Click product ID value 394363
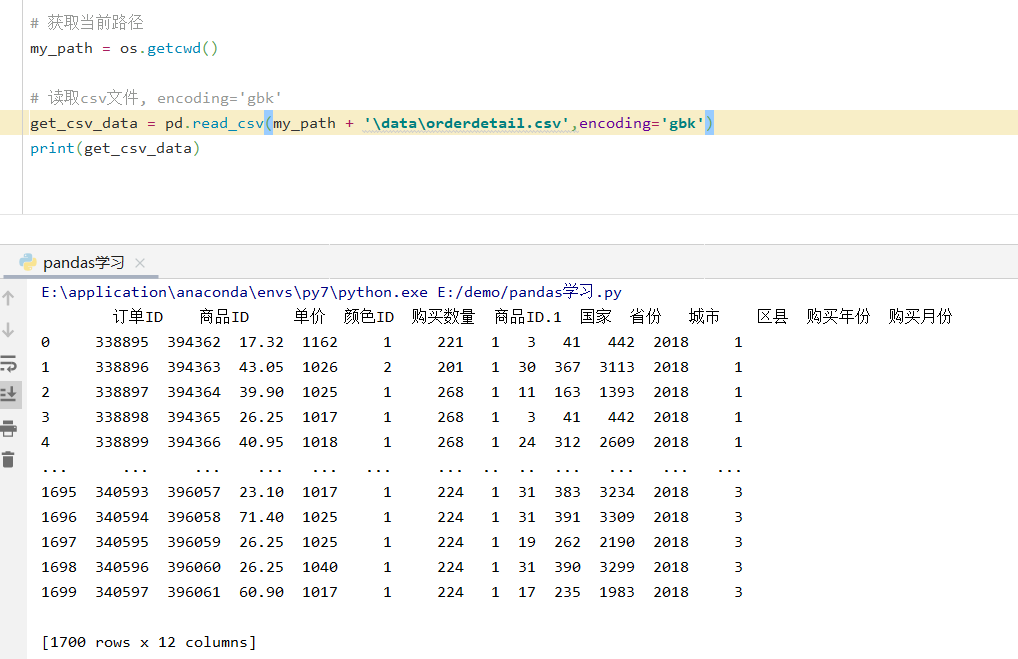 click(194, 367)
